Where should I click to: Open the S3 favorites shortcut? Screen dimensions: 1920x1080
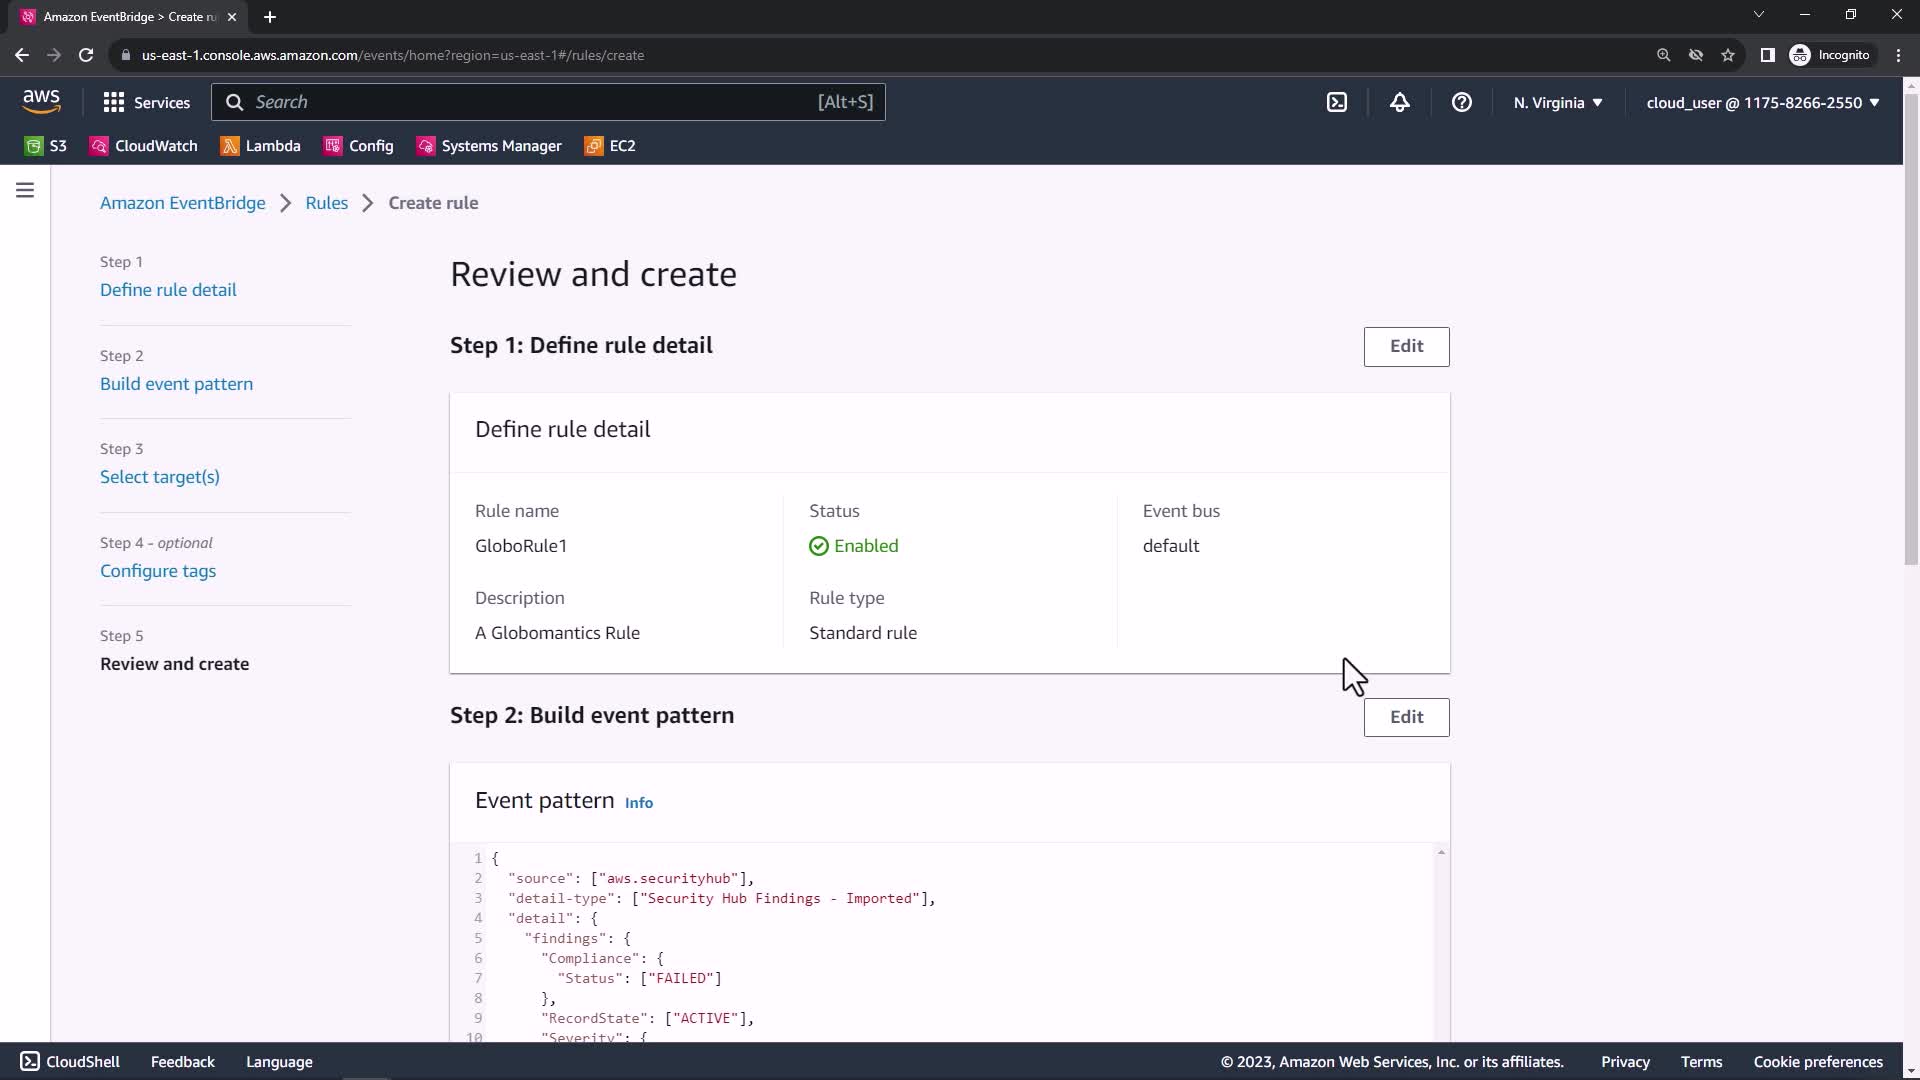click(x=46, y=146)
